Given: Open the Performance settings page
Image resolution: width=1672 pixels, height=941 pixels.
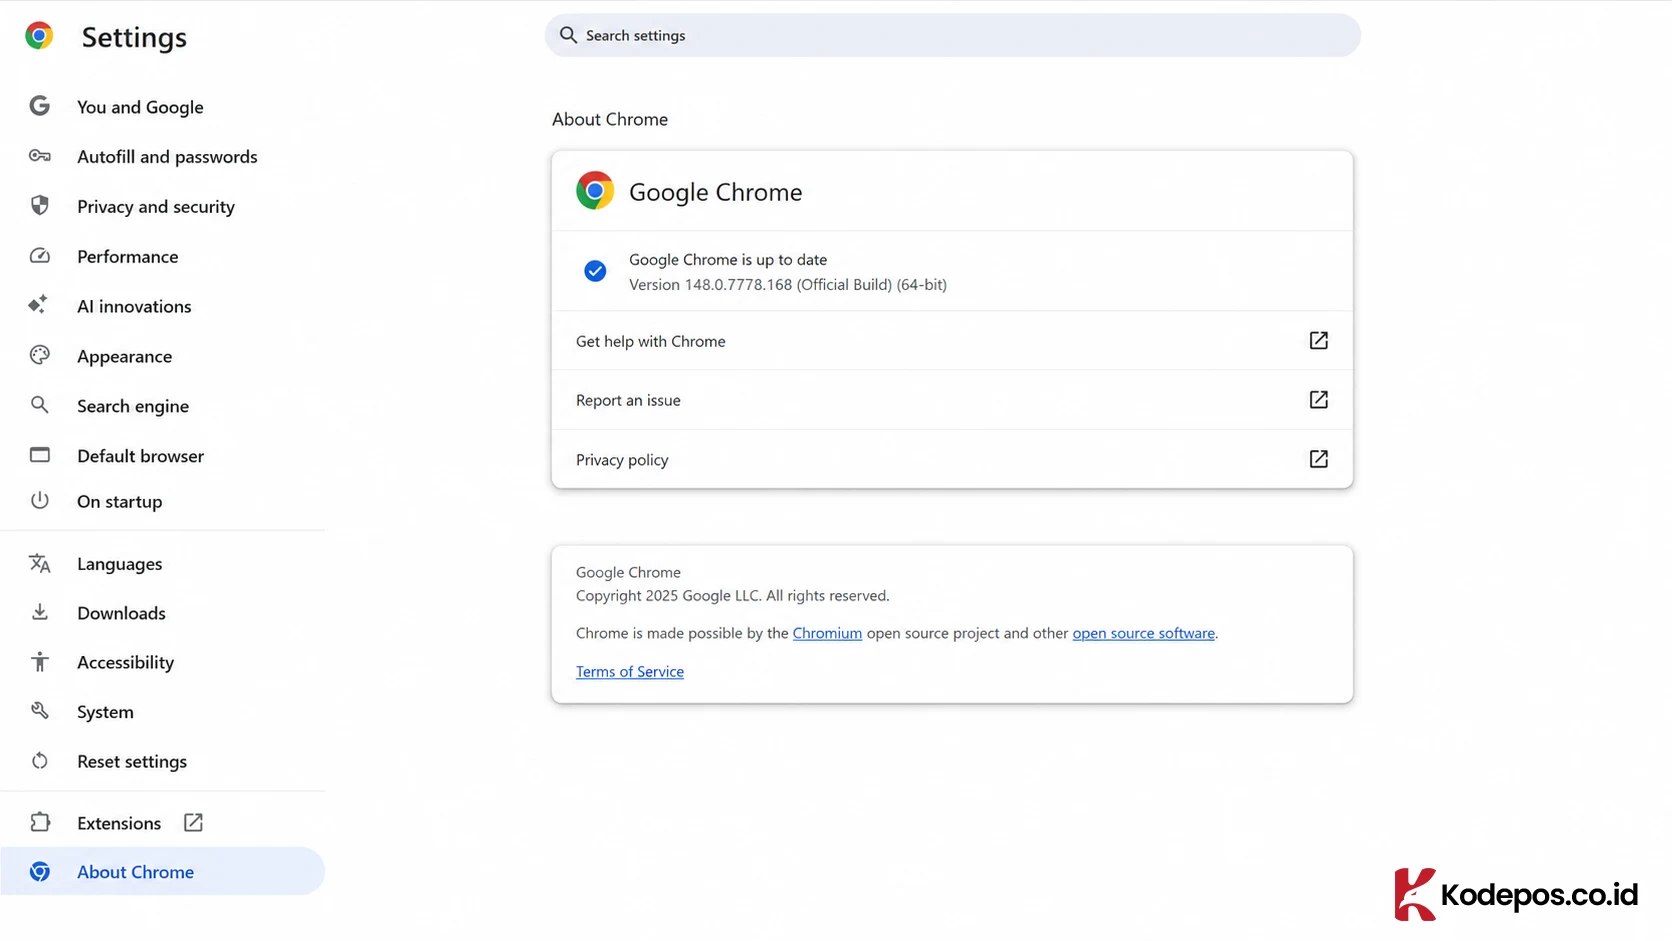Looking at the screenshot, I should pyautogui.click(x=128, y=257).
